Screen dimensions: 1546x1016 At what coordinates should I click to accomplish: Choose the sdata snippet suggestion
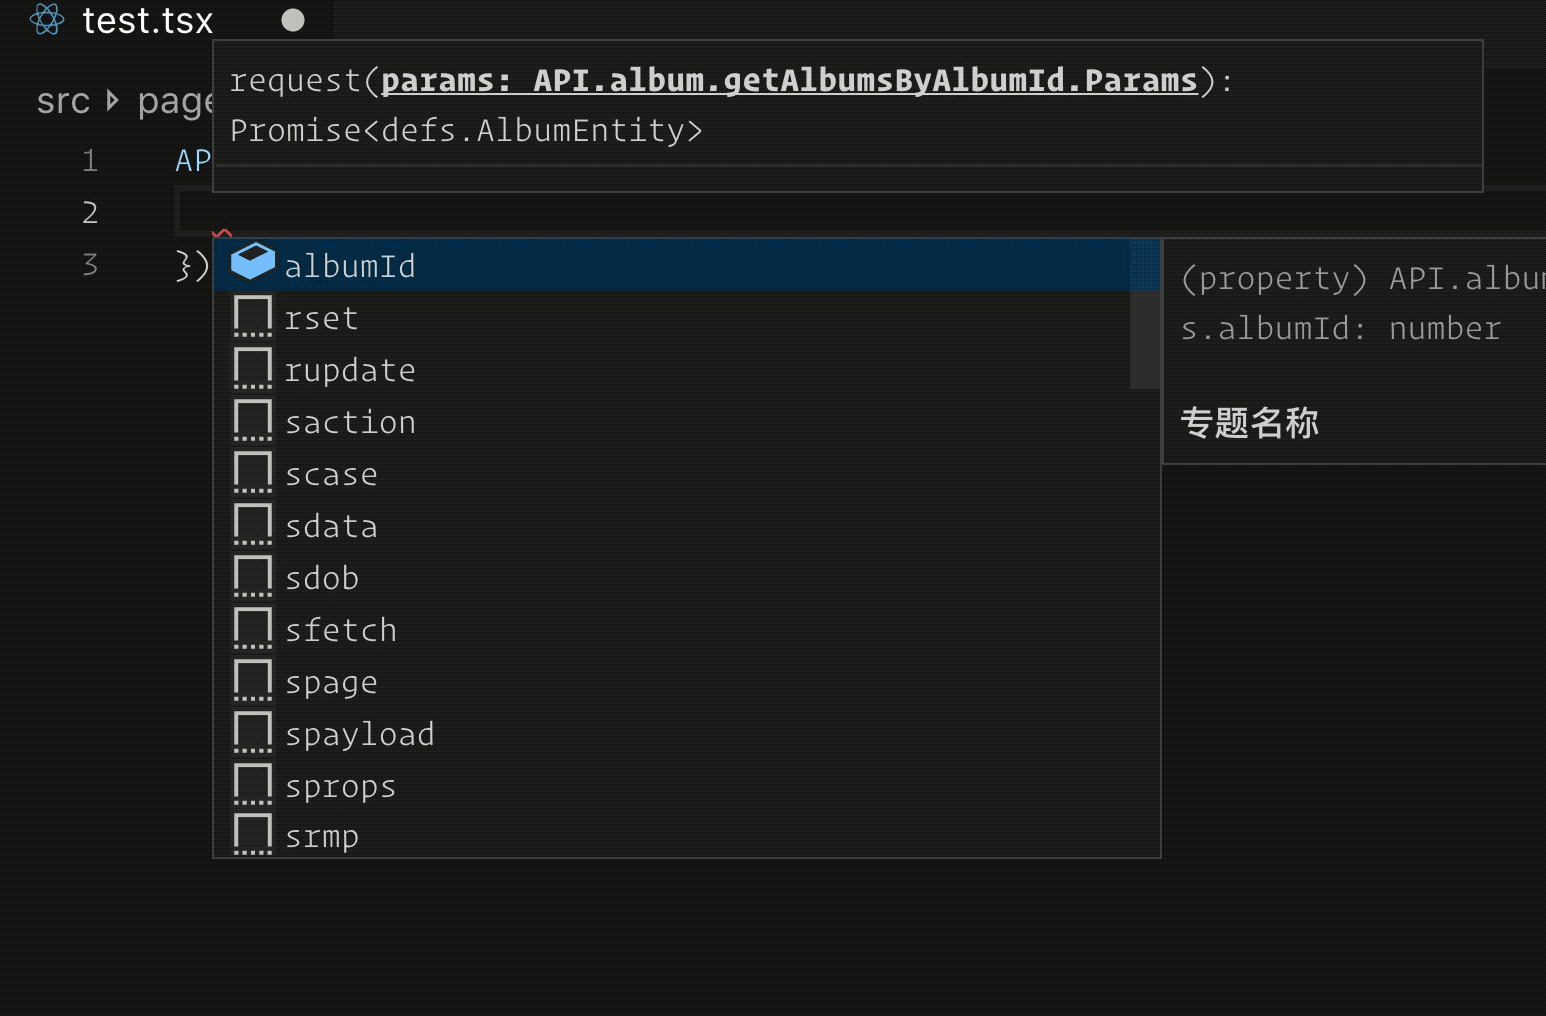coord(686,525)
